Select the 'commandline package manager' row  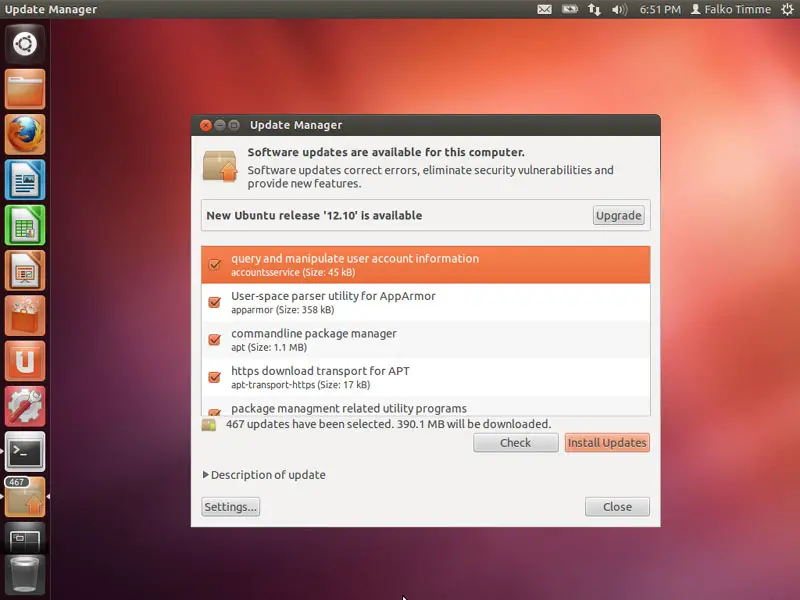pos(426,340)
